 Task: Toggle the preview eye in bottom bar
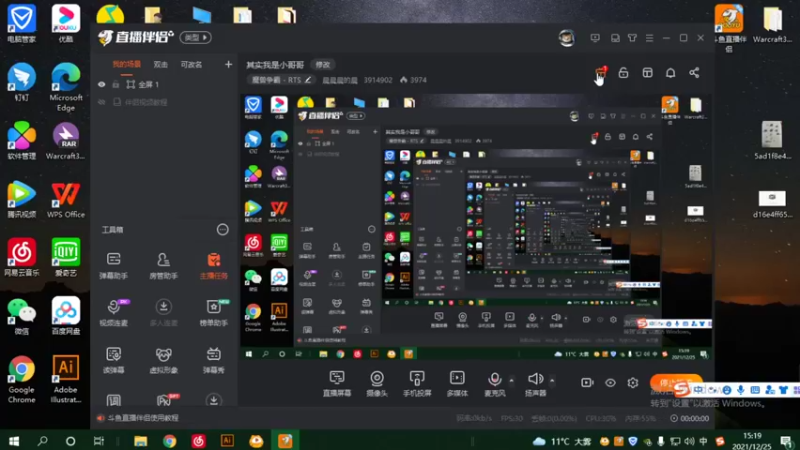pos(610,383)
